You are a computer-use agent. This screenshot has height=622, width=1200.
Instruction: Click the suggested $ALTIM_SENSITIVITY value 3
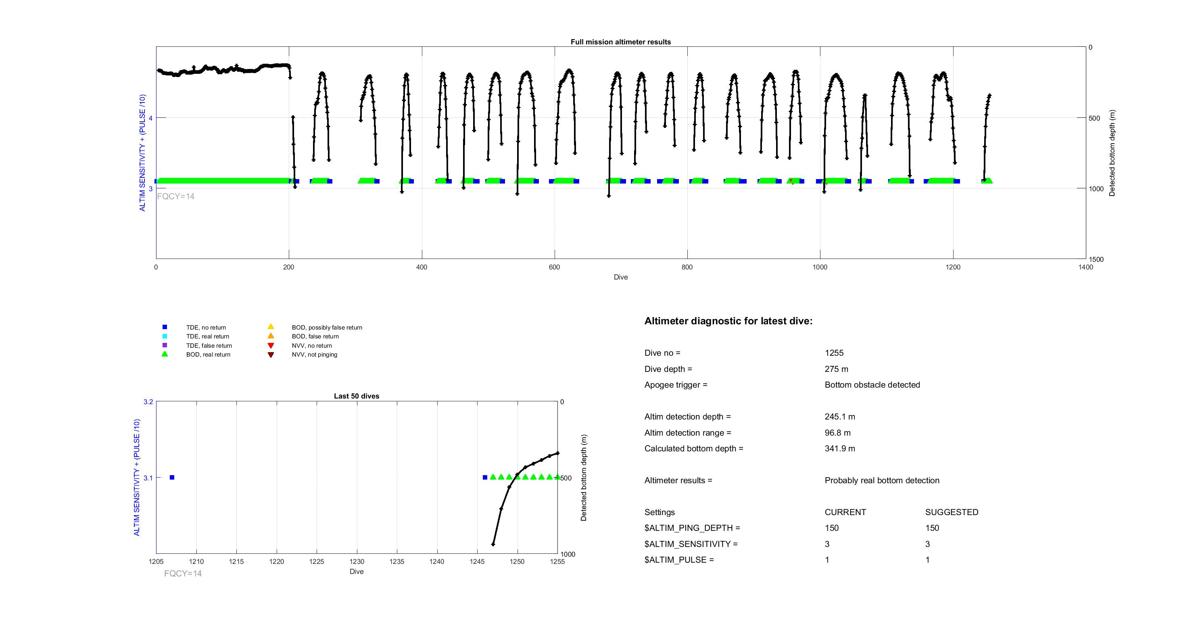pyautogui.click(x=927, y=544)
